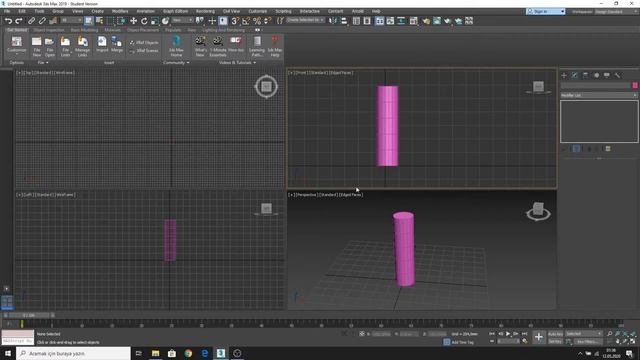Activate the Select Object tool
The image size is (640, 360).
click(89, 20)
